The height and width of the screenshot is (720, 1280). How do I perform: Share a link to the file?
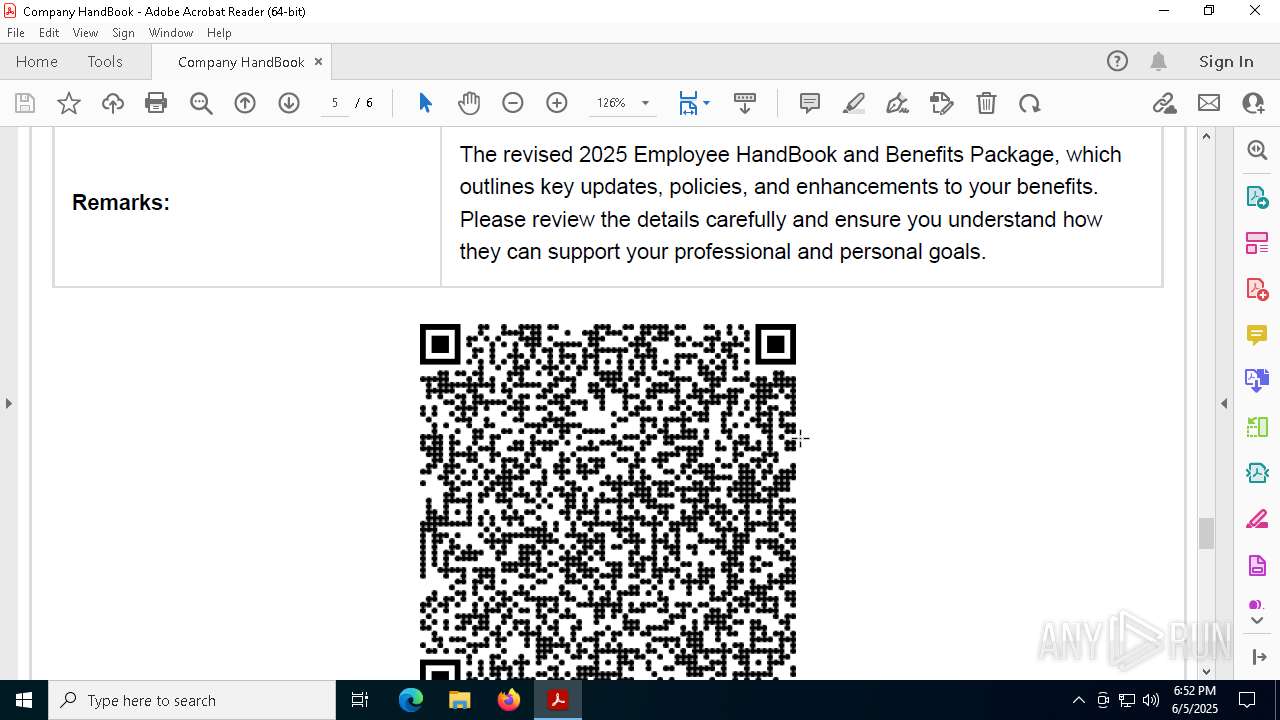point(1165,103)
